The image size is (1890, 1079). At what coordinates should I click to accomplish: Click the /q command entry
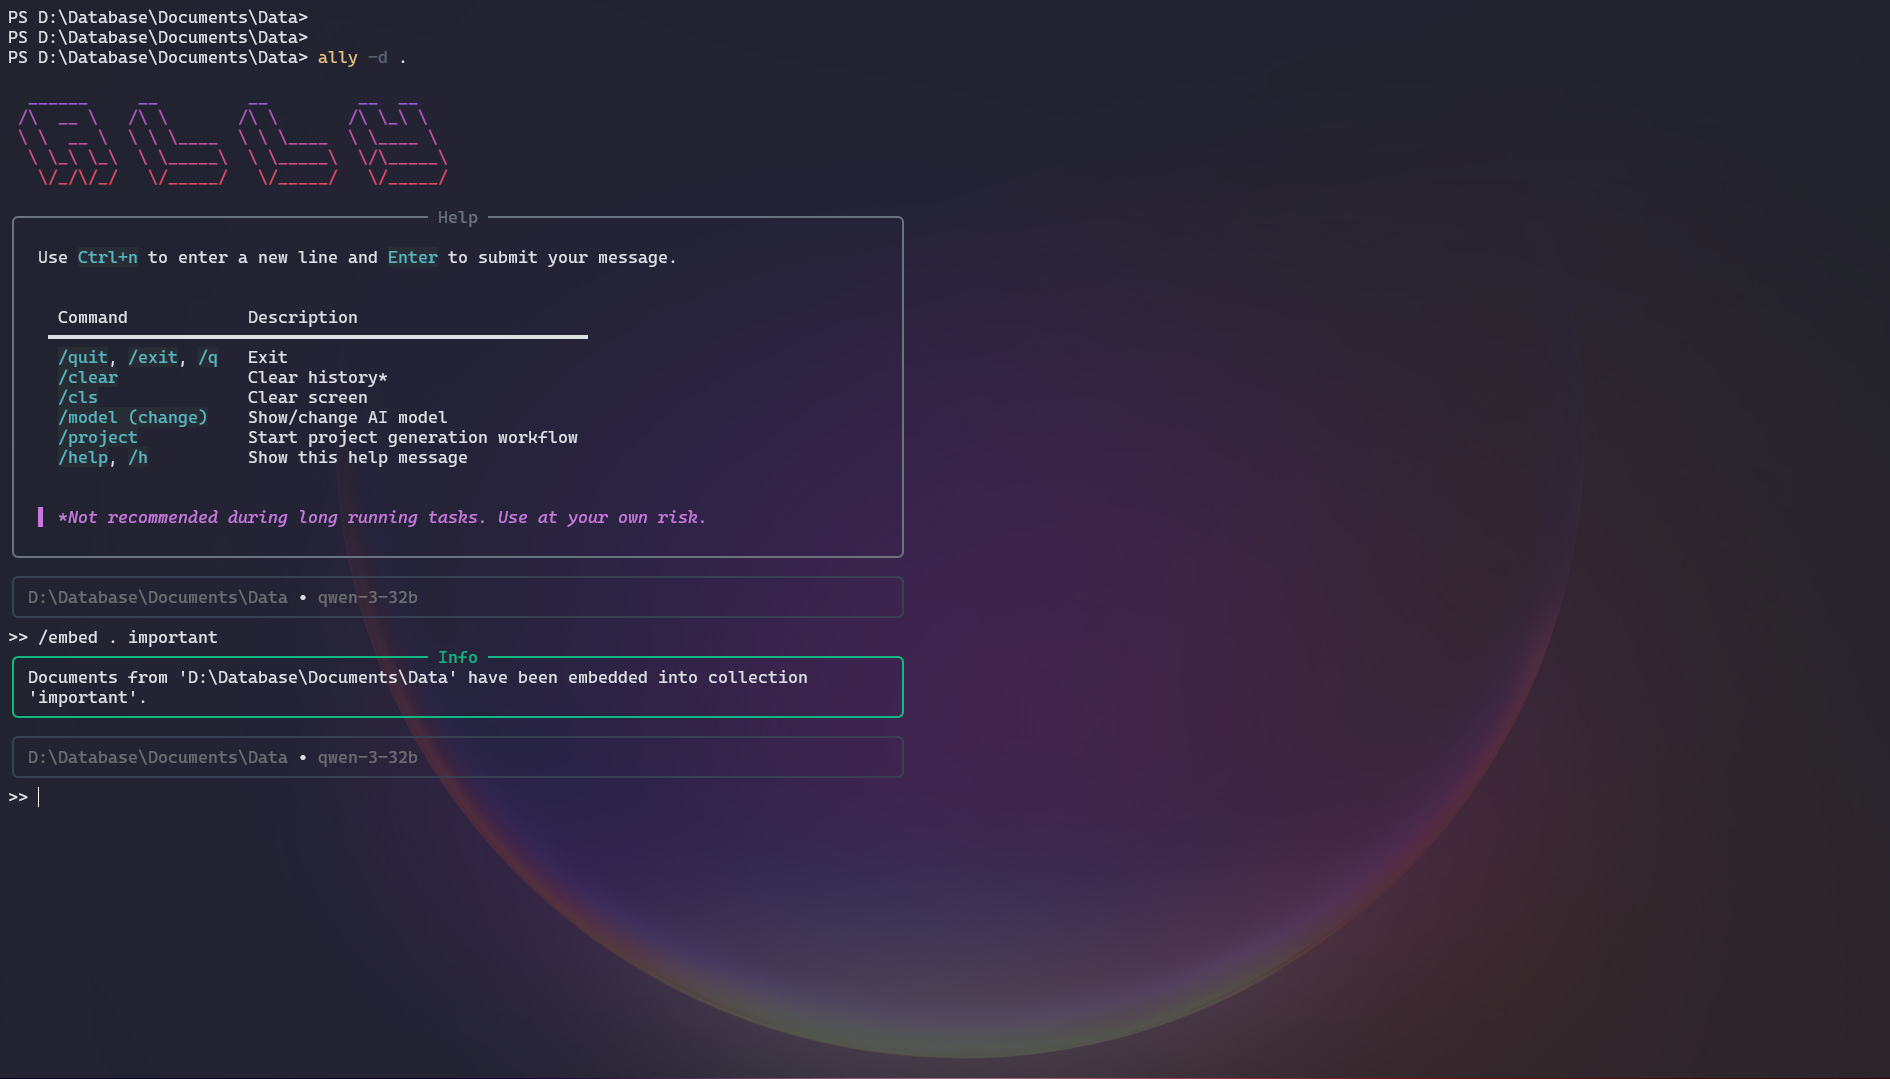pyautogui.click(x=207, y=358)
